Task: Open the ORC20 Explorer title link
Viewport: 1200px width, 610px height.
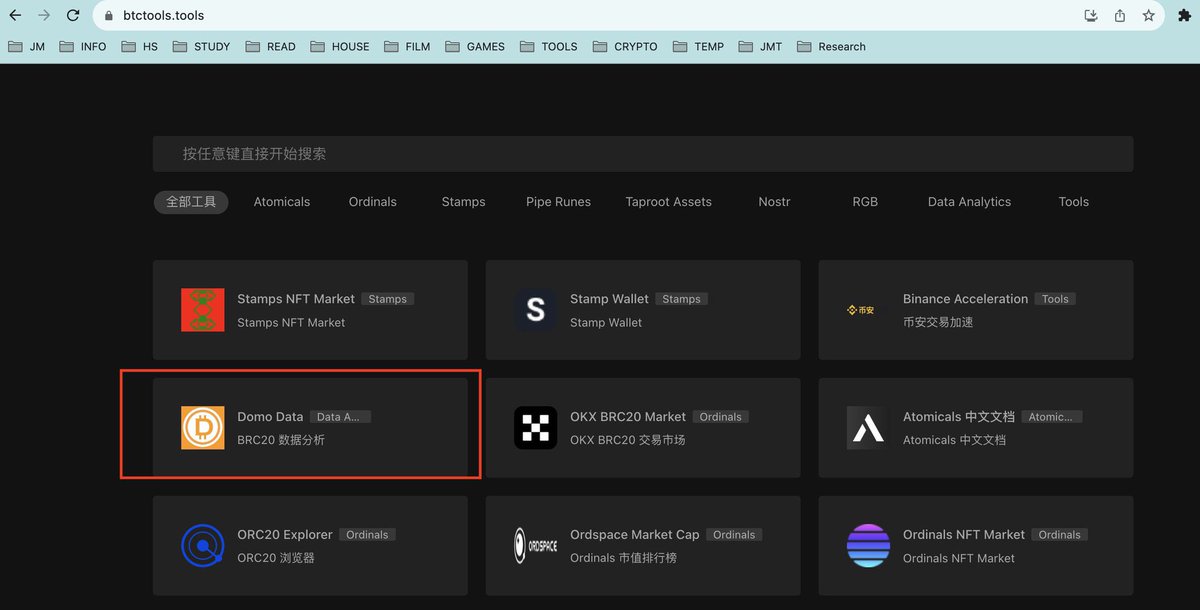Action: point(285,535)
